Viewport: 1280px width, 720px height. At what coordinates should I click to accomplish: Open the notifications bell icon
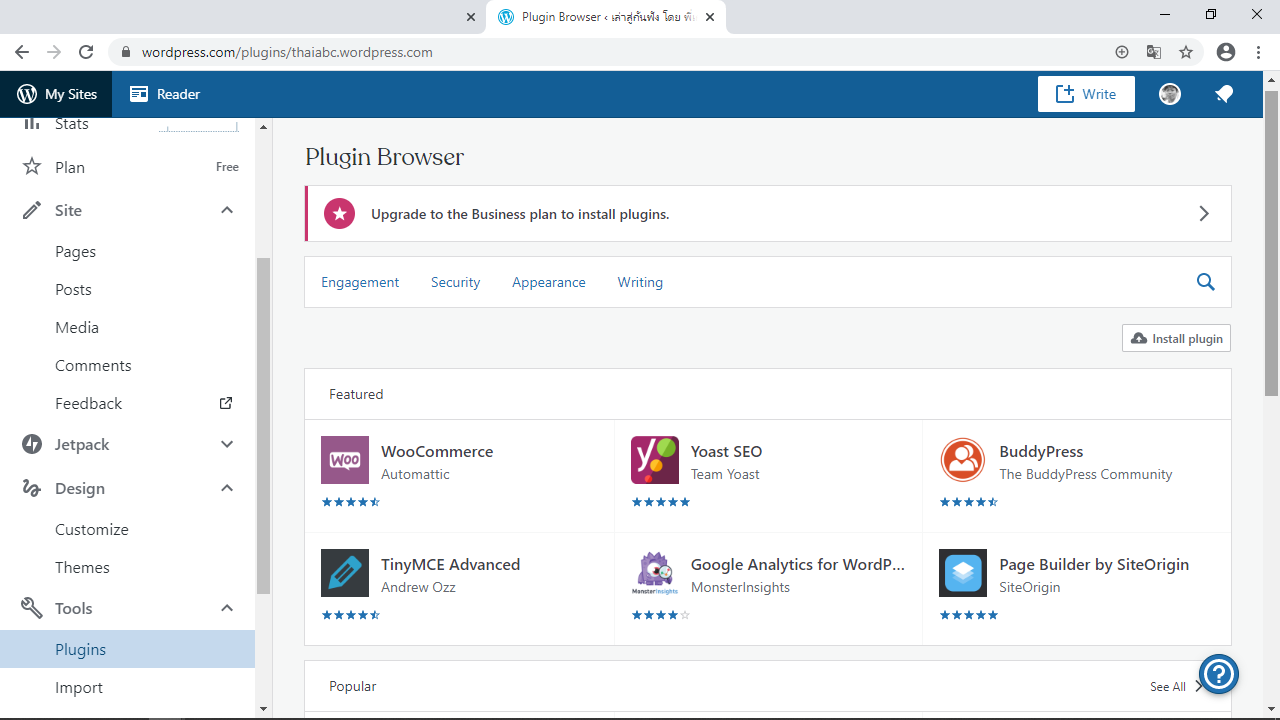tap(1224, 94)
